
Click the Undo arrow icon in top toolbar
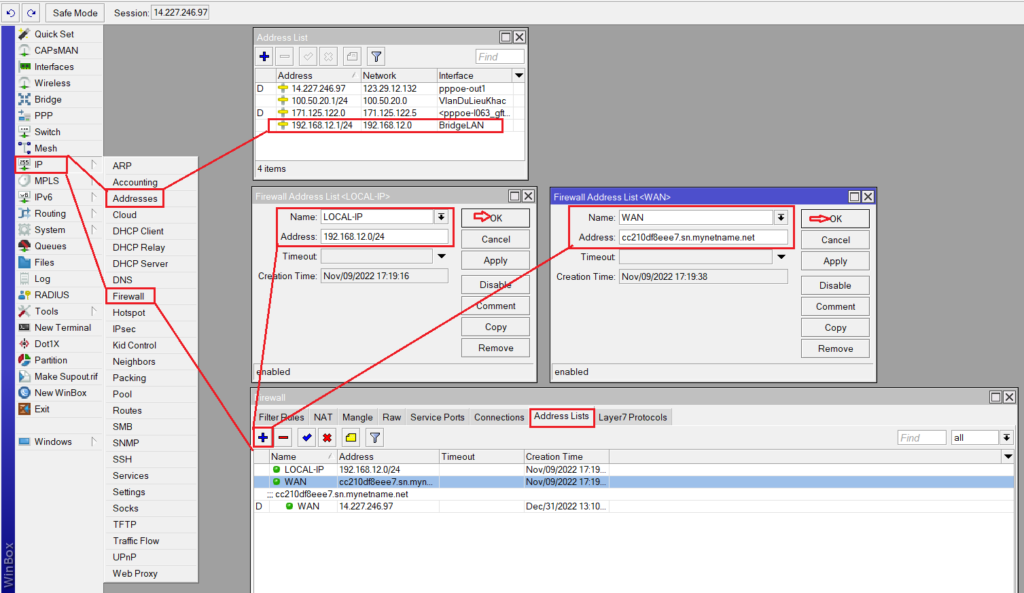pos(11,12)
